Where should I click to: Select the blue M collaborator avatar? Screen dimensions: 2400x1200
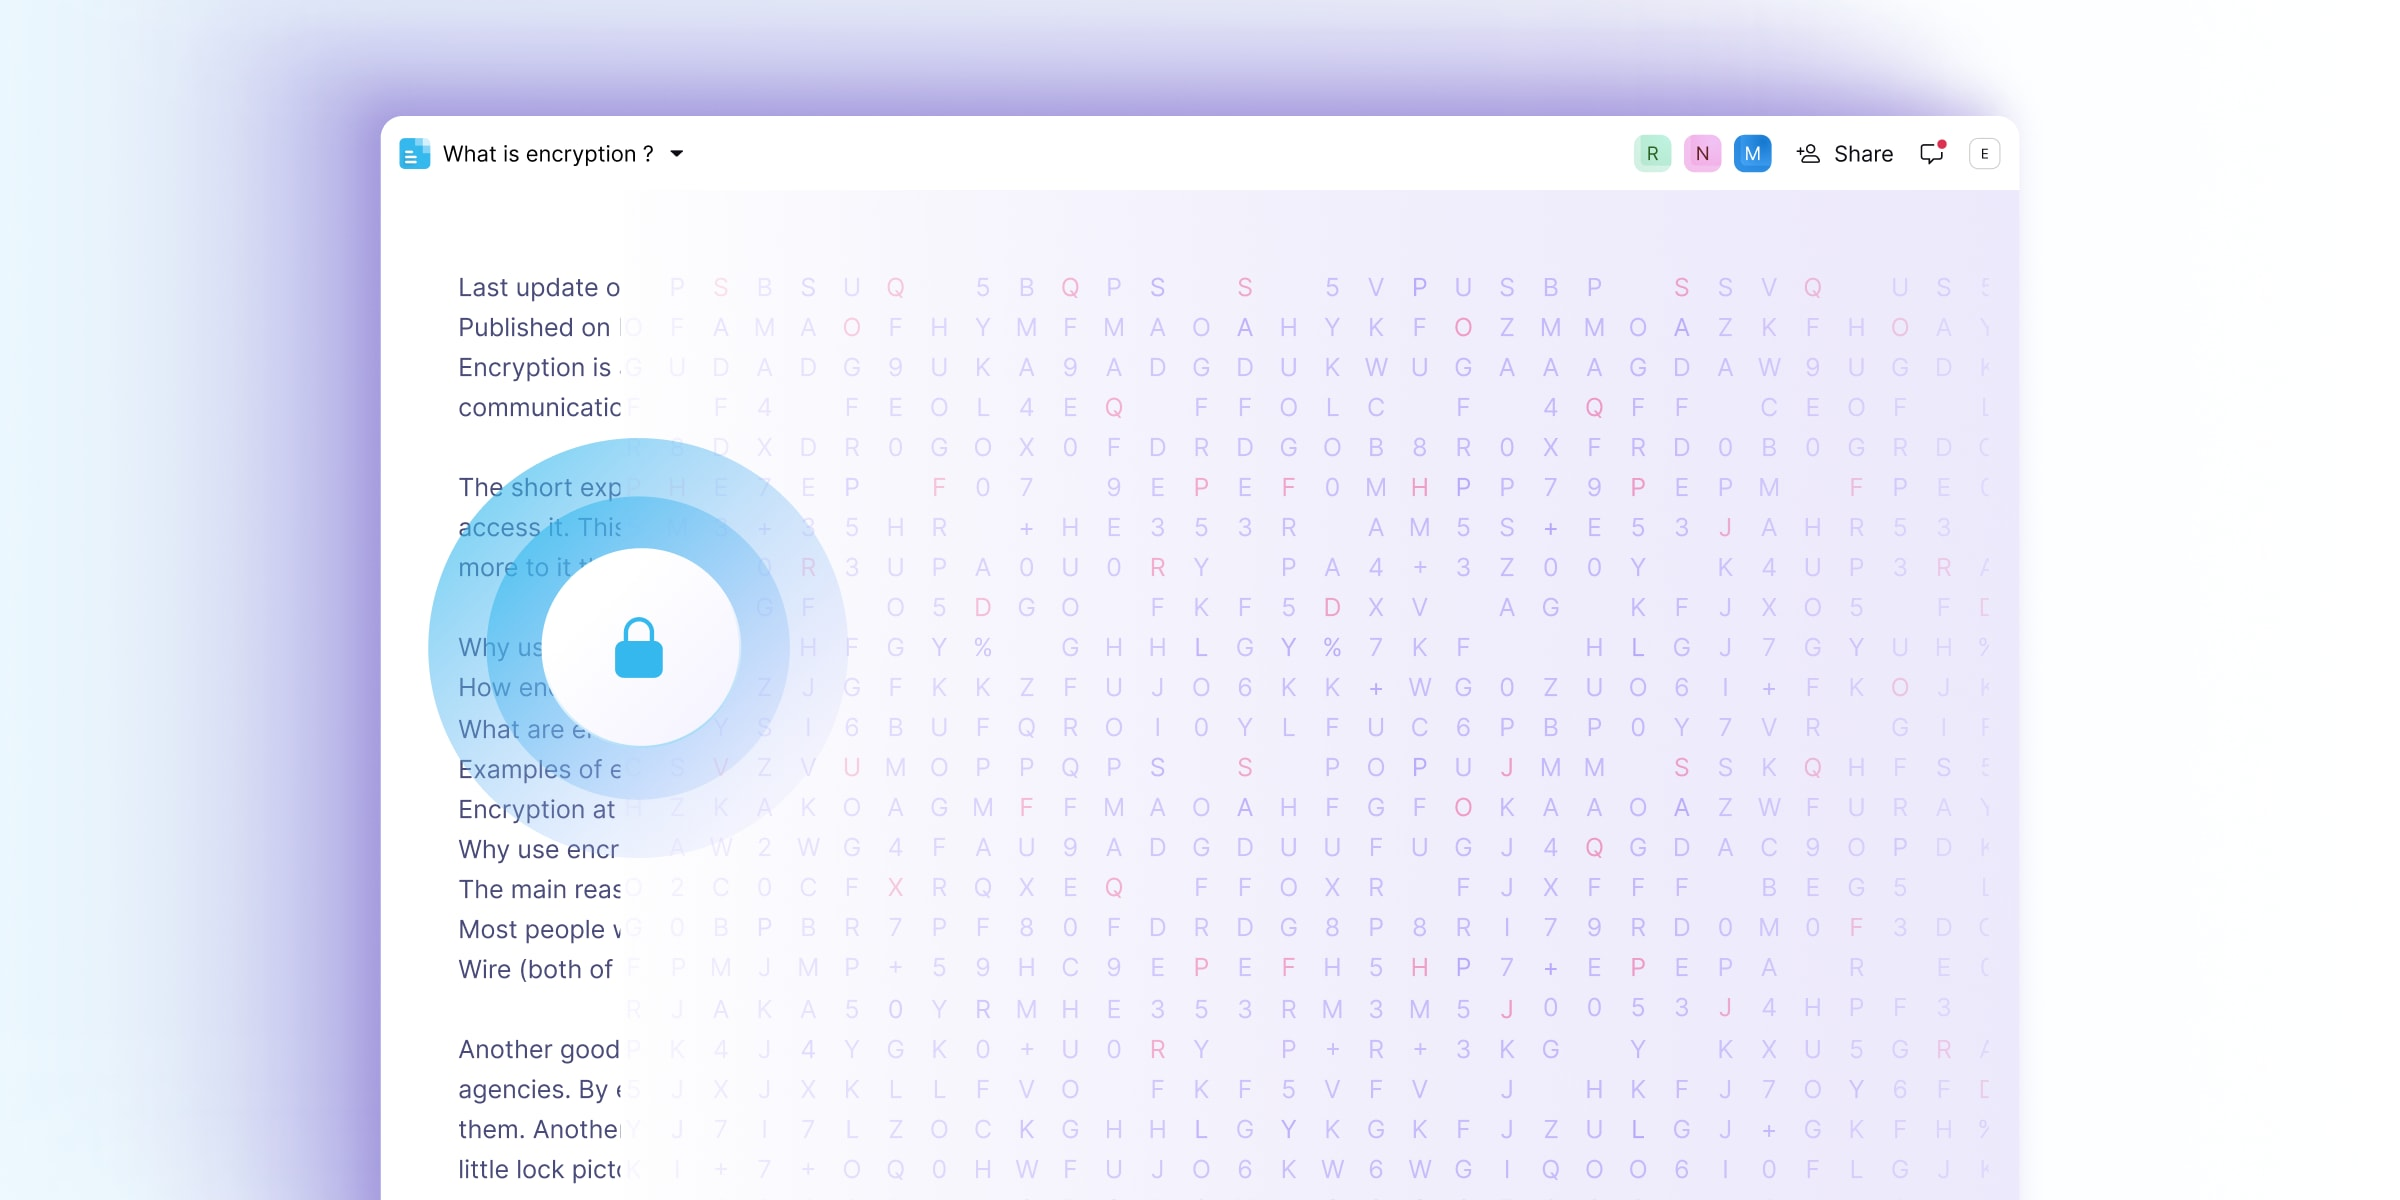[x=1752, y=154]
